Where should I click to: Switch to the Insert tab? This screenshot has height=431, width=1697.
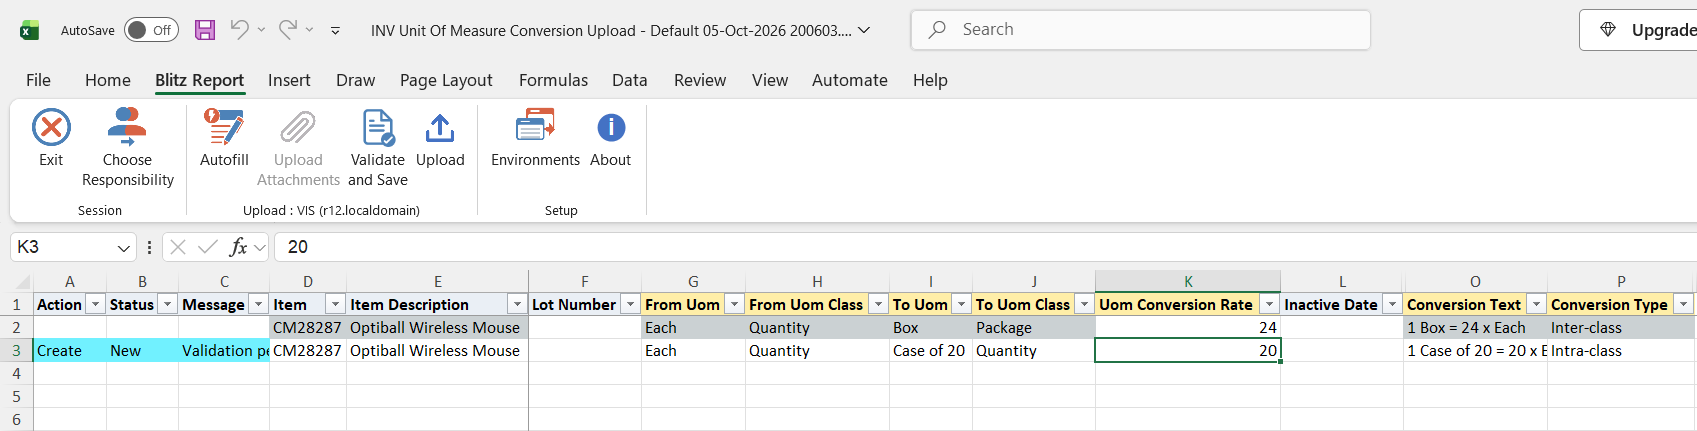289,80
